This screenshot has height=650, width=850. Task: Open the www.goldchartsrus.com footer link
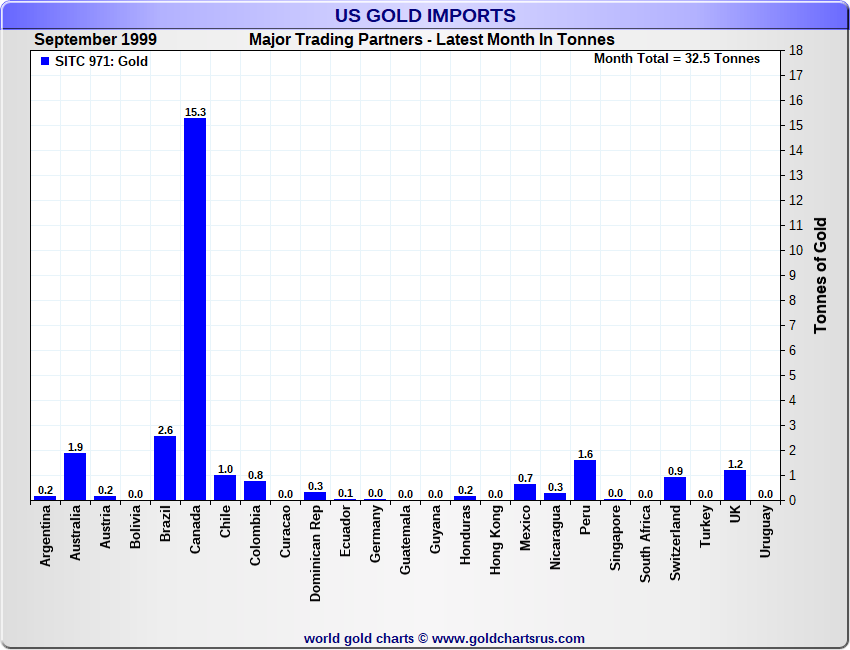click(x=508, y=638)
